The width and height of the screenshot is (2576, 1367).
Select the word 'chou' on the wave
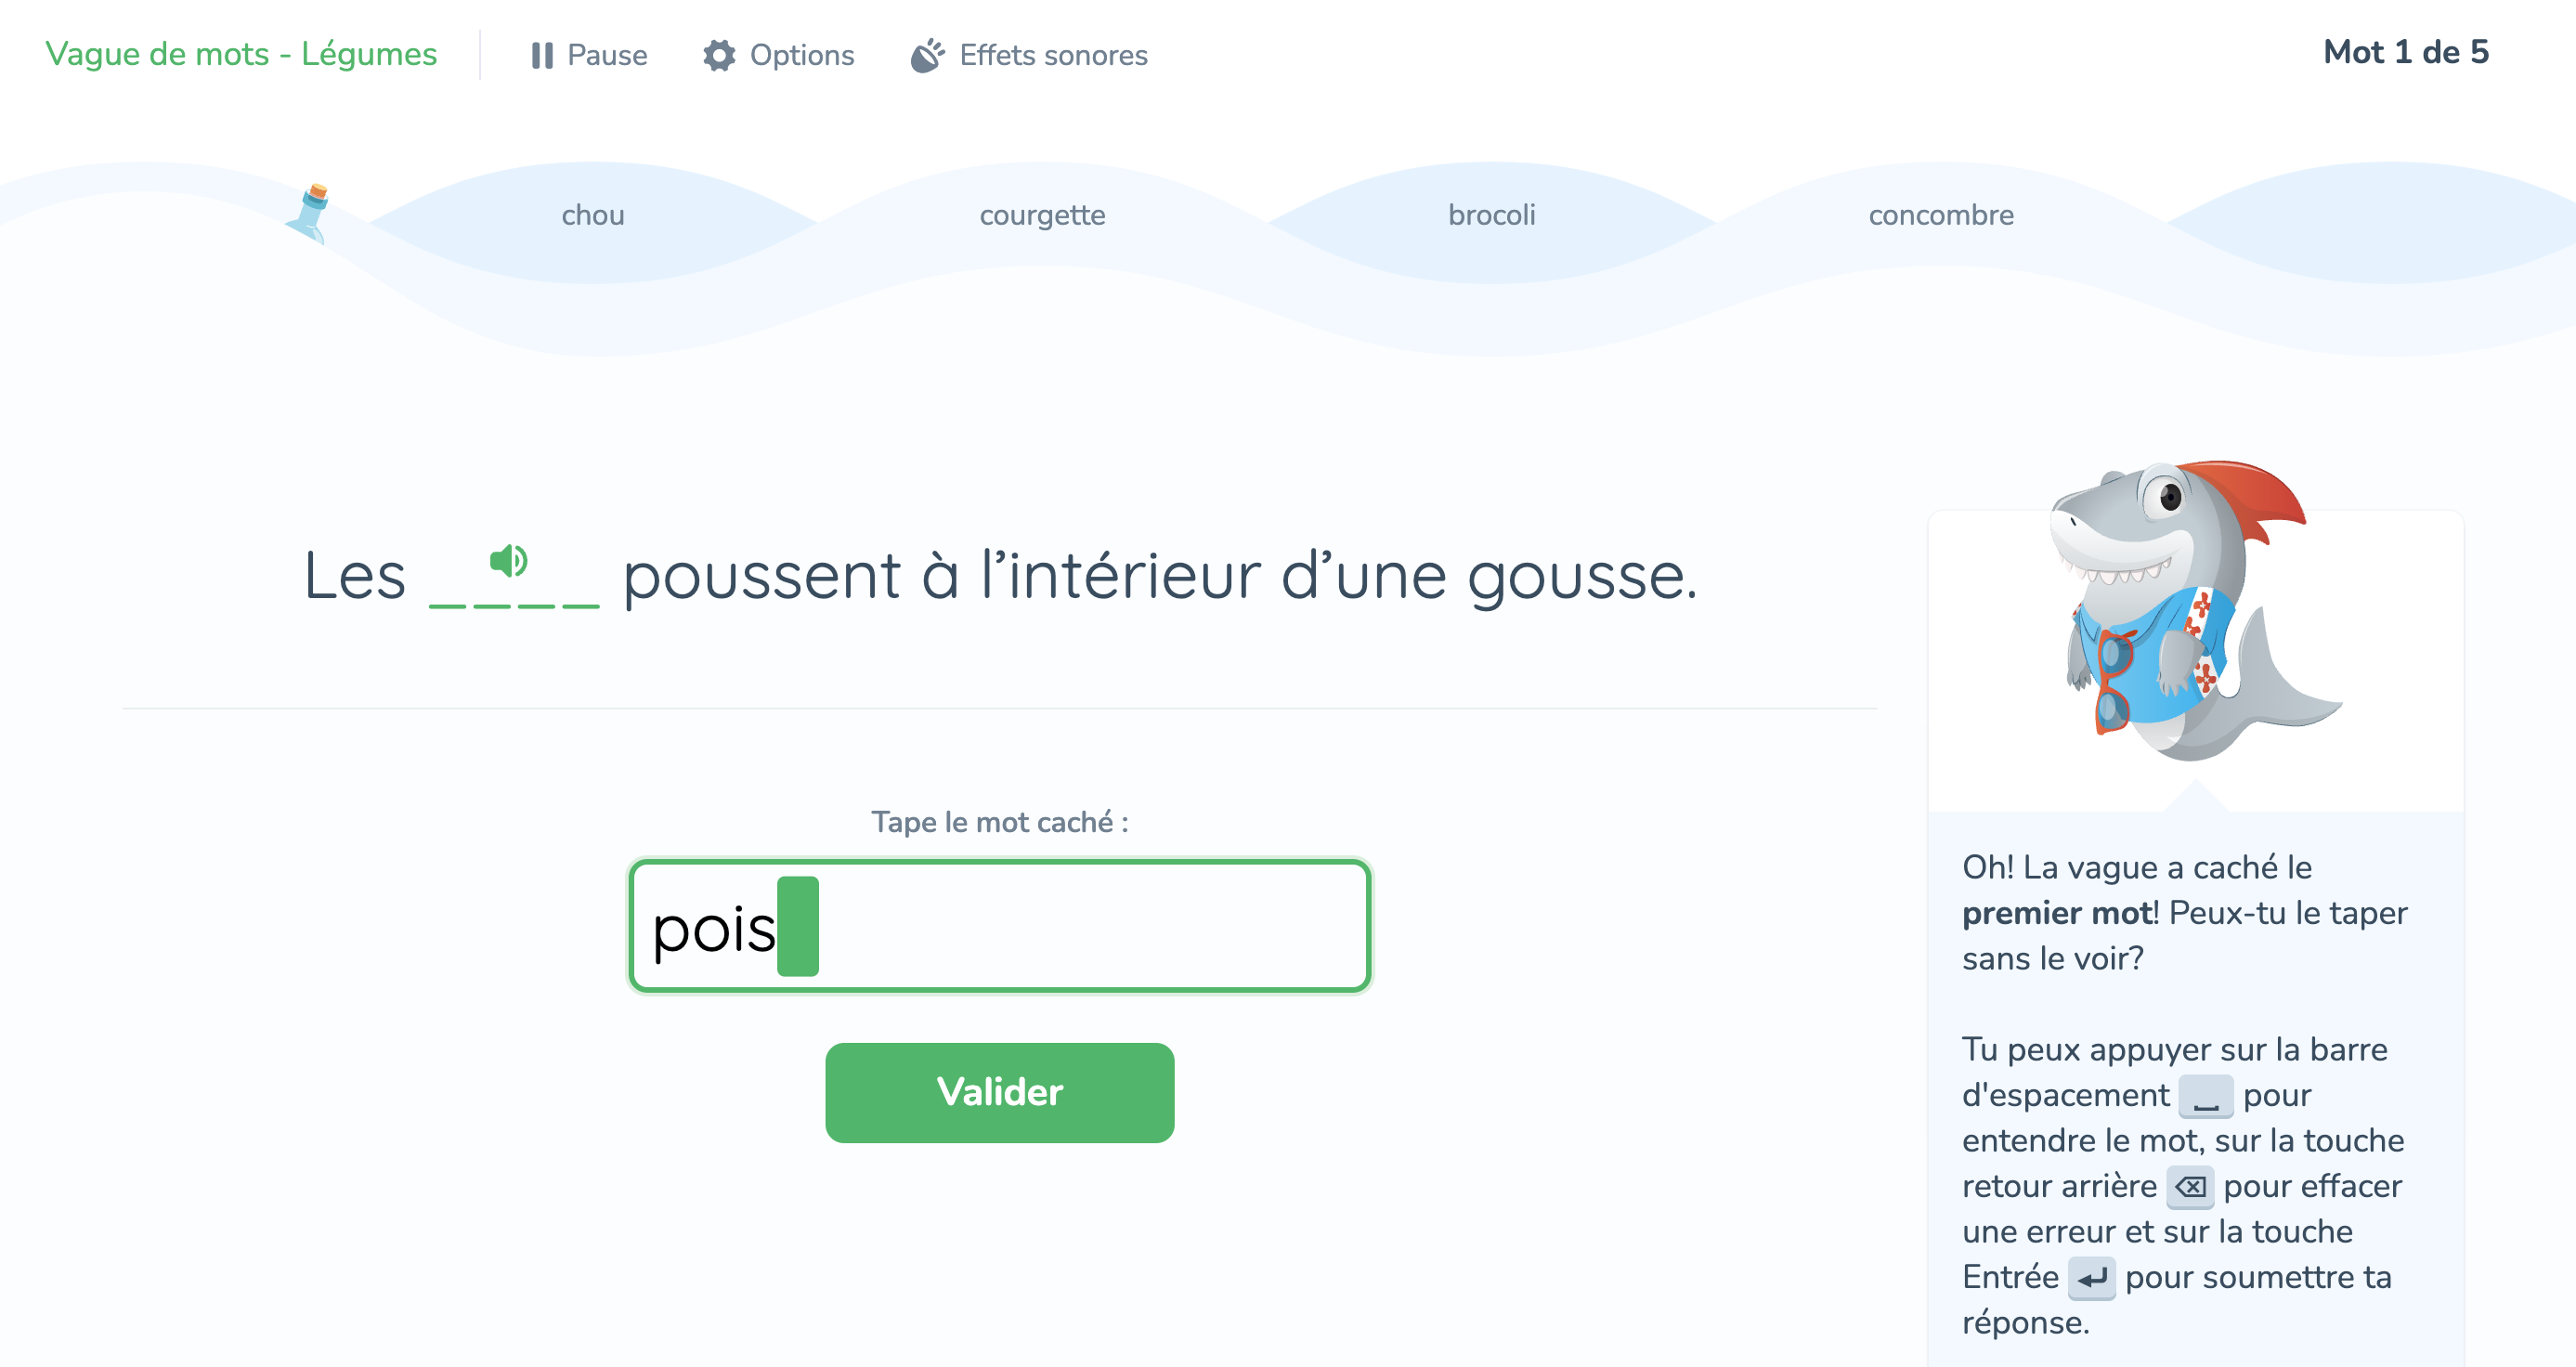[x=592, y=215]
